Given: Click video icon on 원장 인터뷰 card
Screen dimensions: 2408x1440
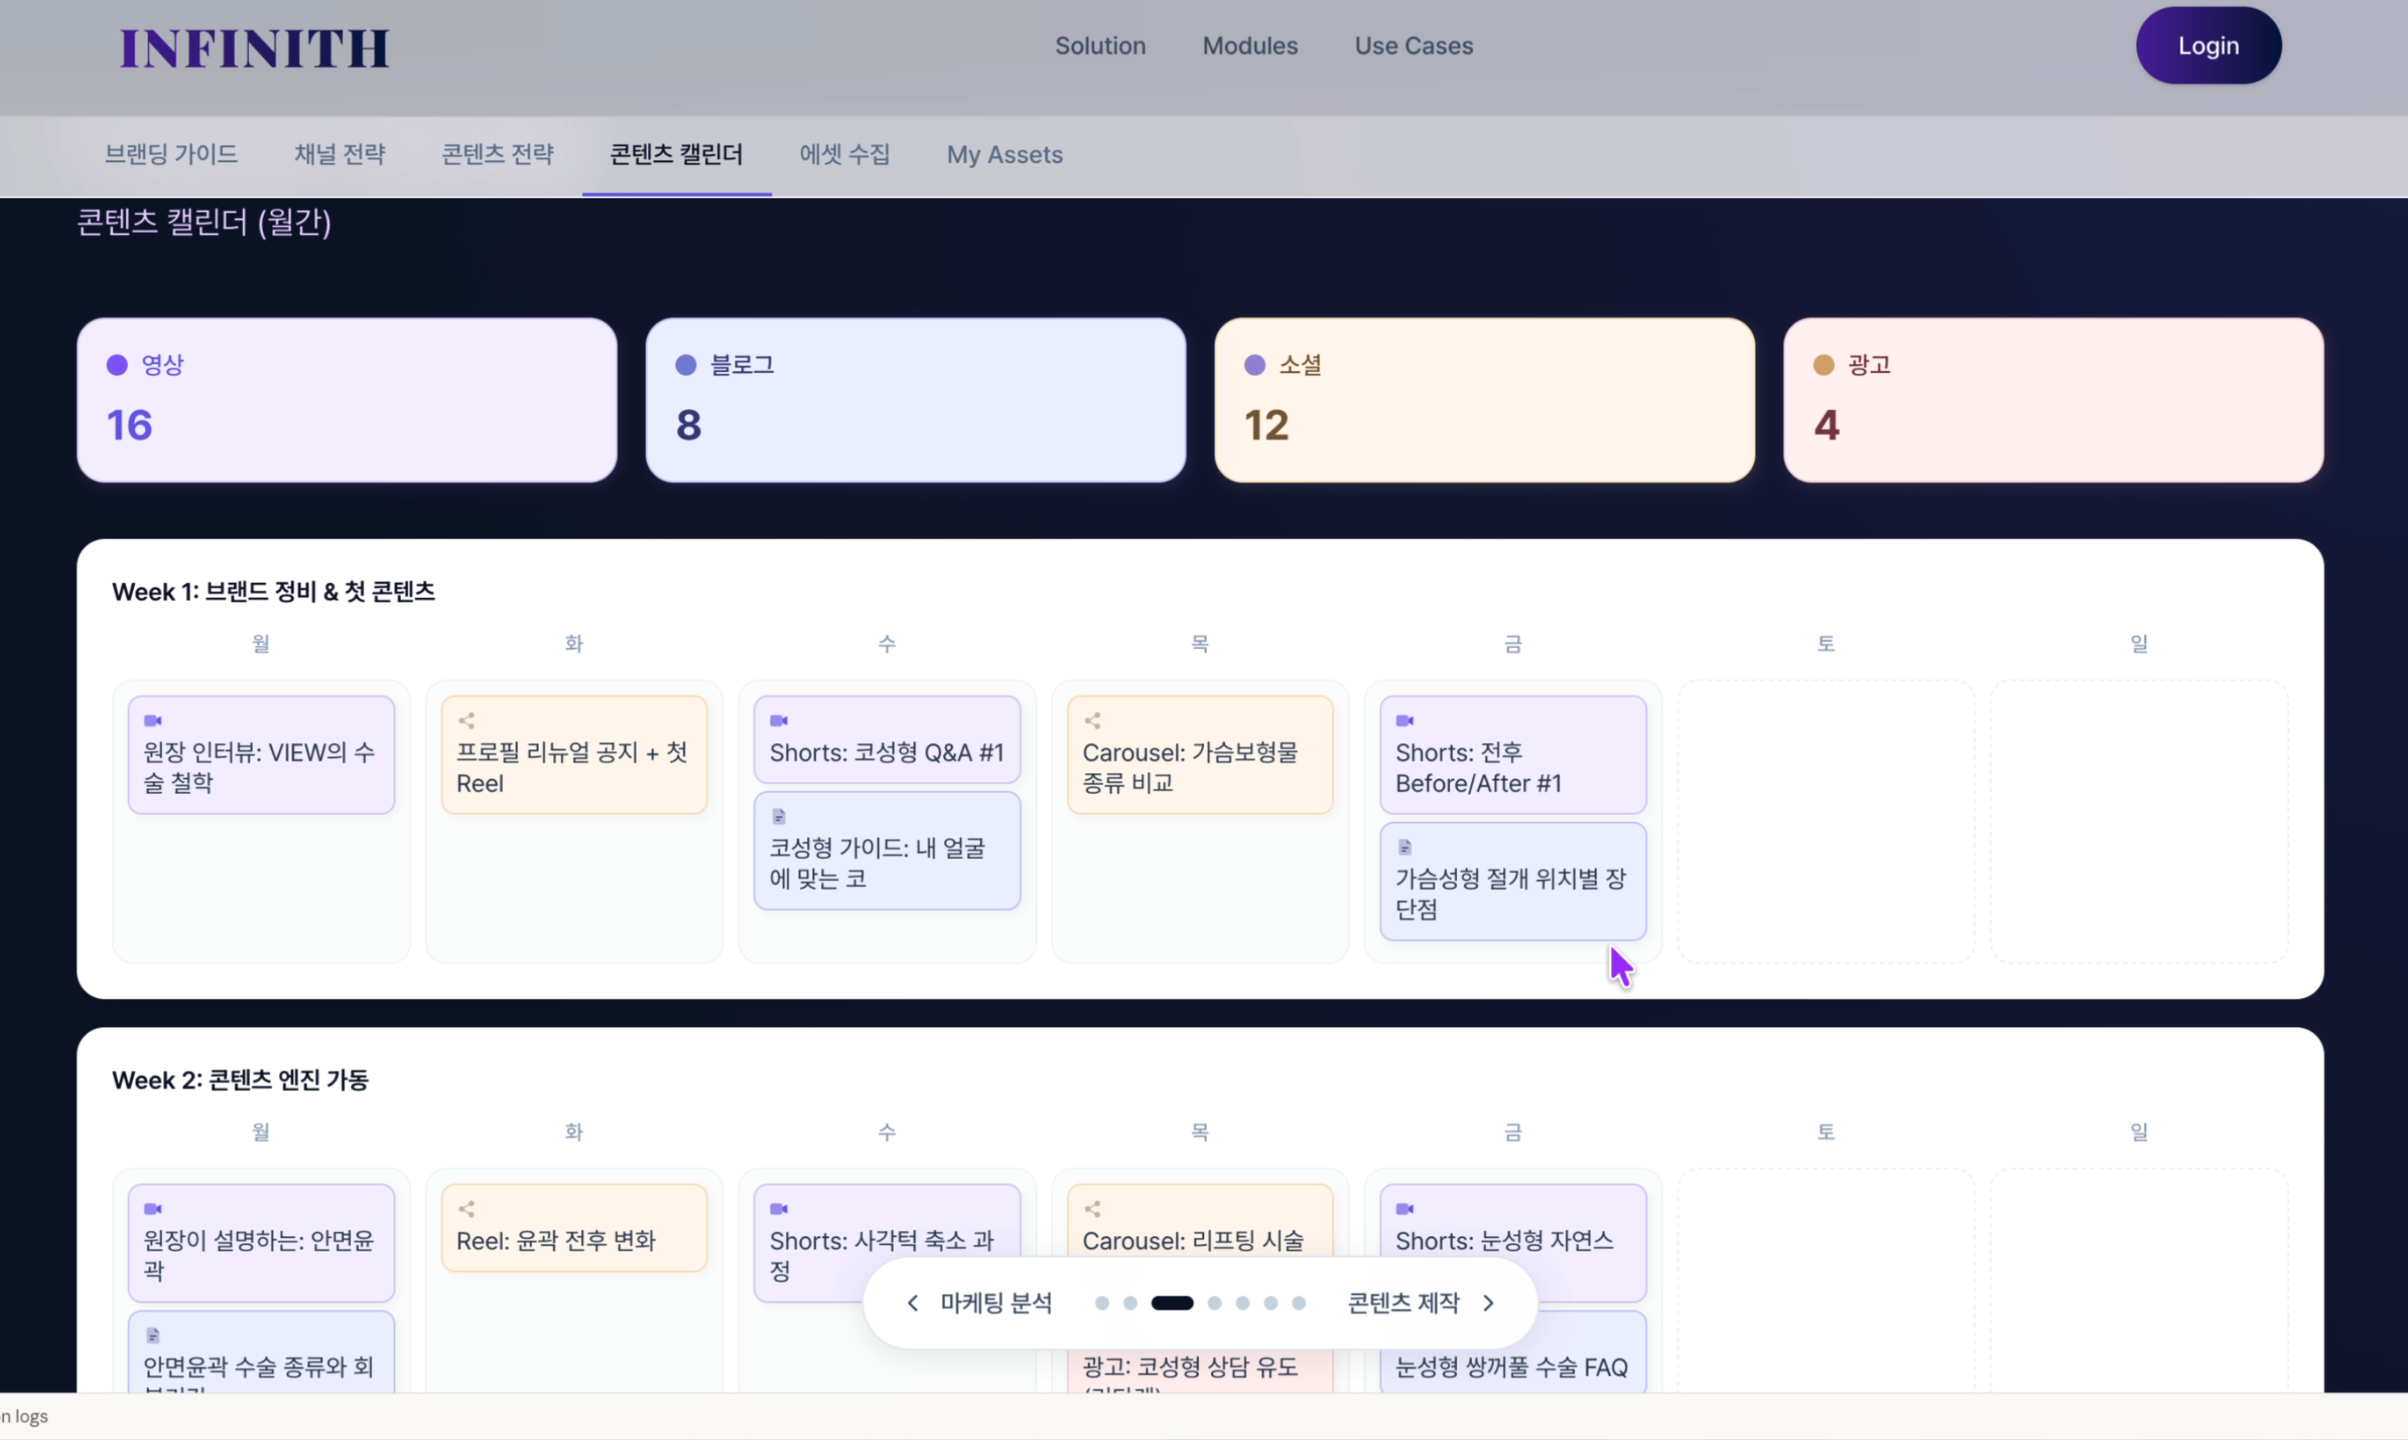Looking at the screenshot, I should tap(153, 720).
